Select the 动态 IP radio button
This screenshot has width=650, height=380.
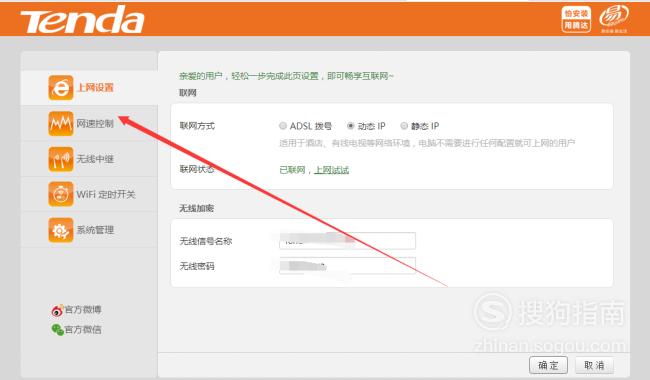(351, 126)
